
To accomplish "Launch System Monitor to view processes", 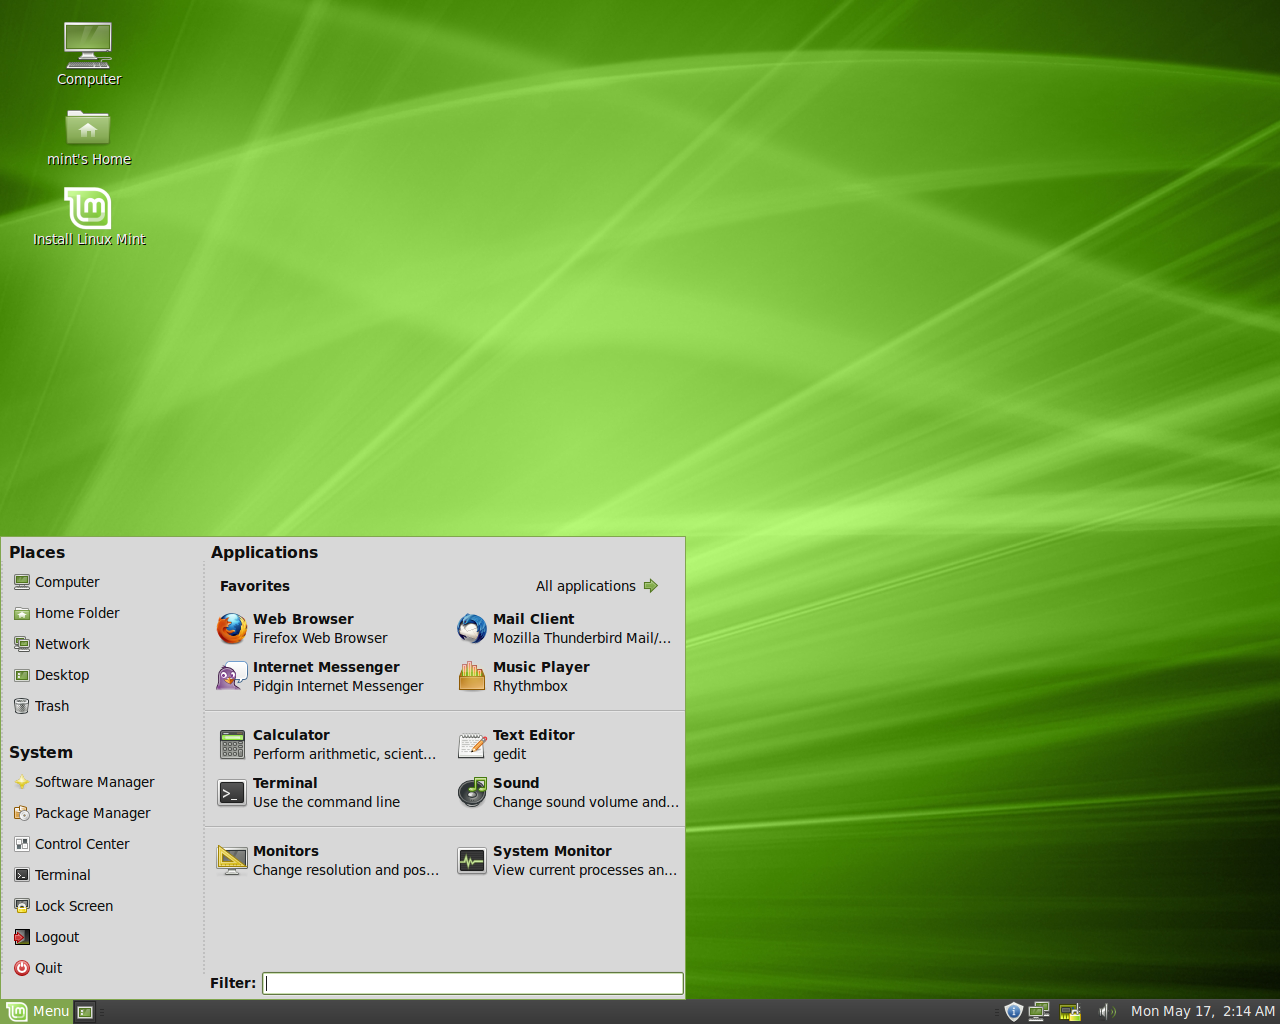I will [551, 860].
